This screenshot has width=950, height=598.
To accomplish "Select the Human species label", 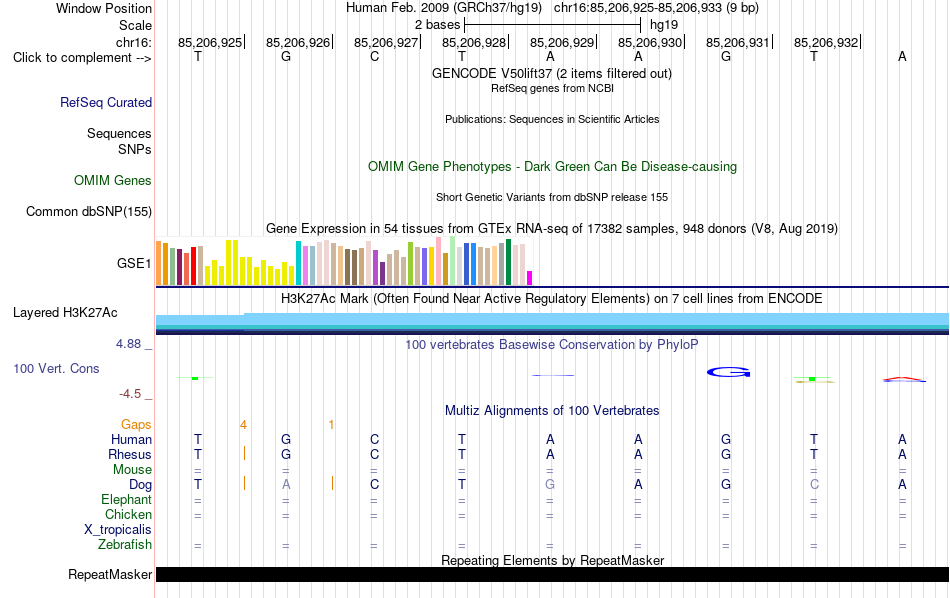I will 131,439.
